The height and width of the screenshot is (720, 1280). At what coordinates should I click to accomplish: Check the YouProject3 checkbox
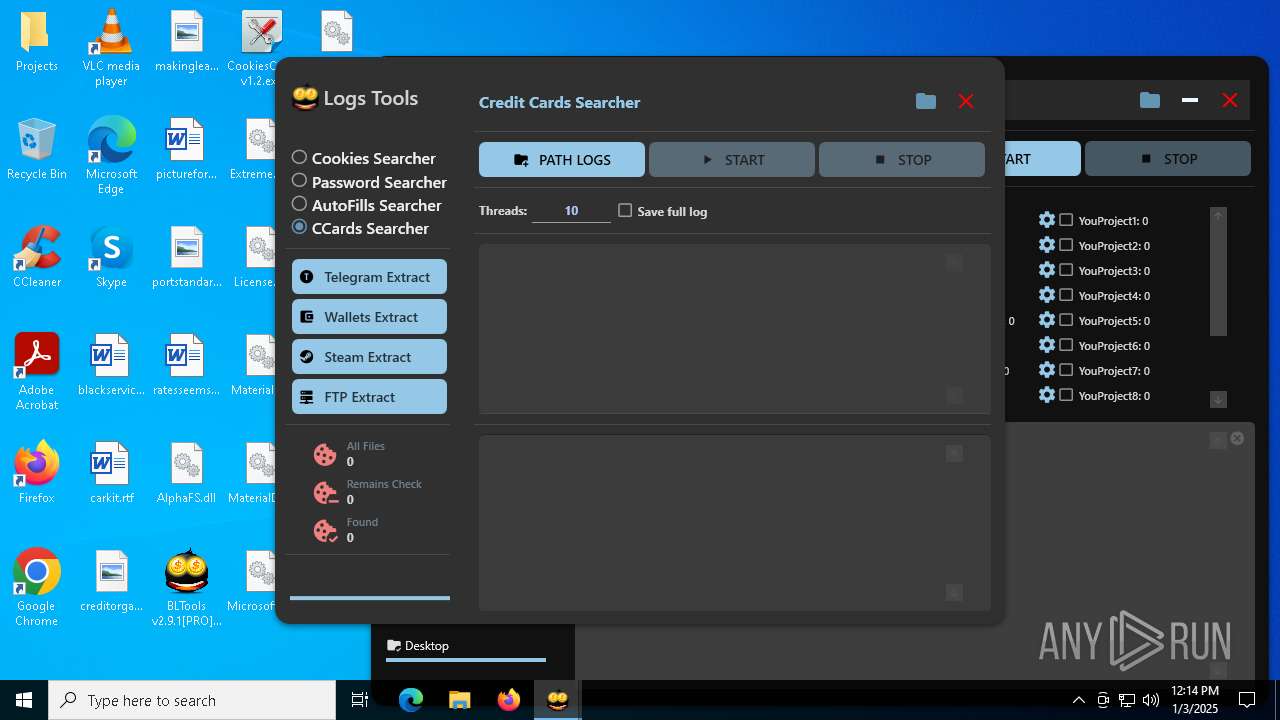(x=1066, y=270)
